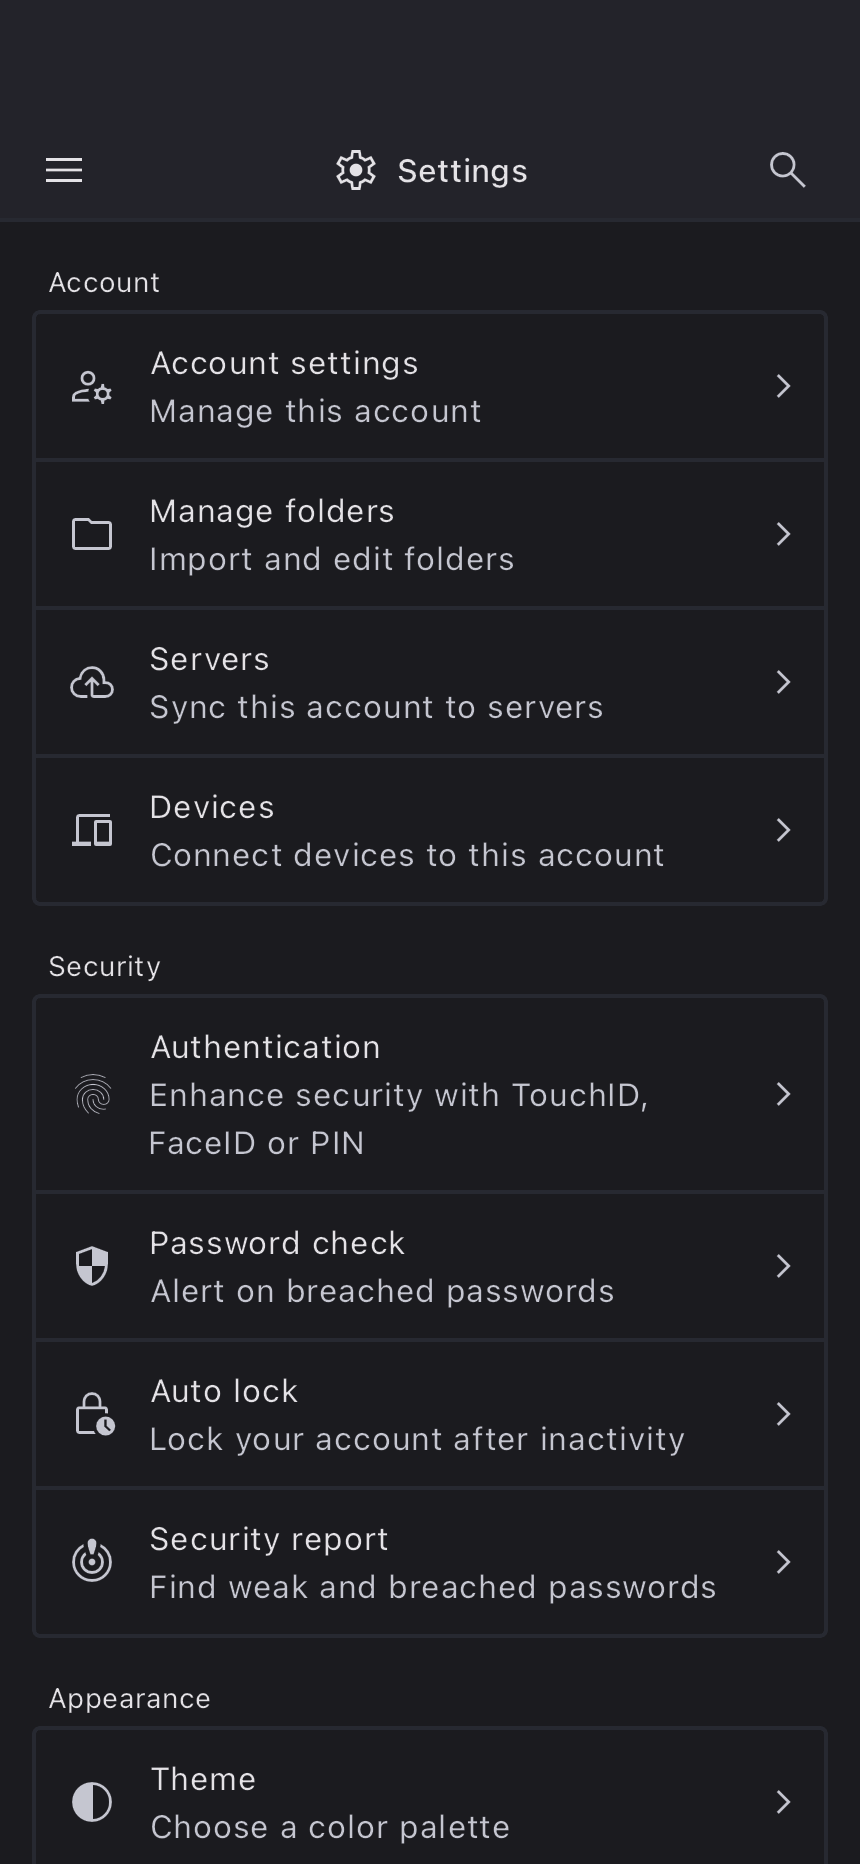Click the account settings person-gear icon

(92, 386)
